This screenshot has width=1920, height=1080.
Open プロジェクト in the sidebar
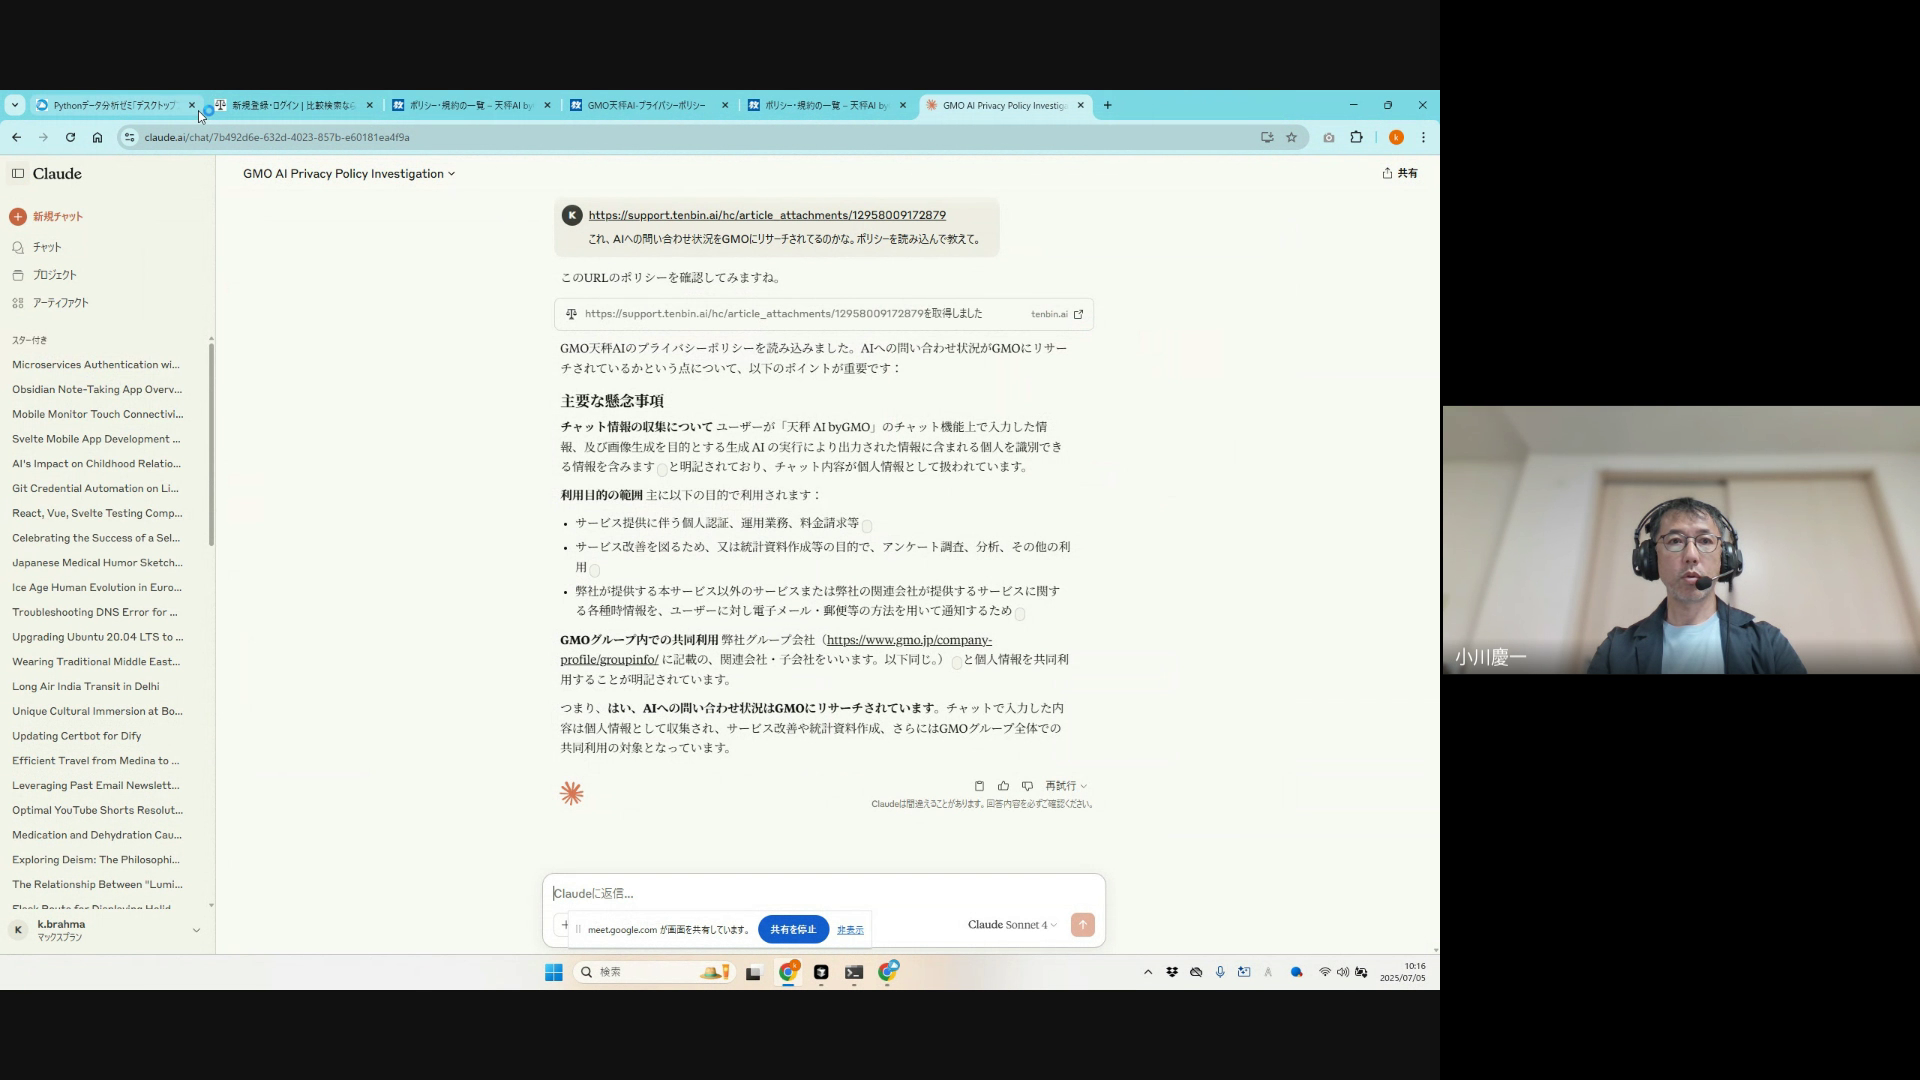pyautogui.click(x=54, y=275)
